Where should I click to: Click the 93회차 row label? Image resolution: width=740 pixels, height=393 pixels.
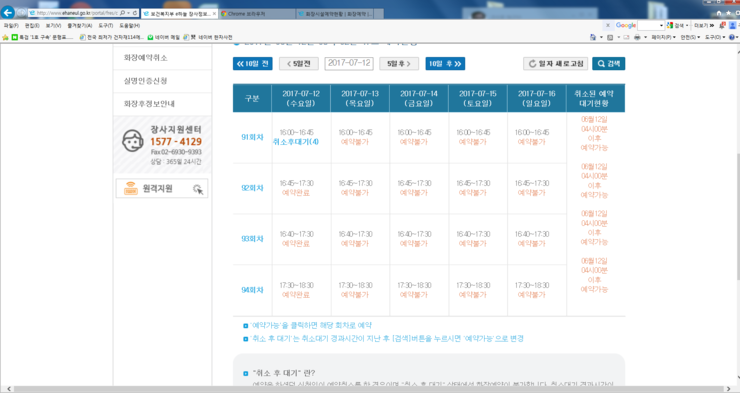(252, 239)
